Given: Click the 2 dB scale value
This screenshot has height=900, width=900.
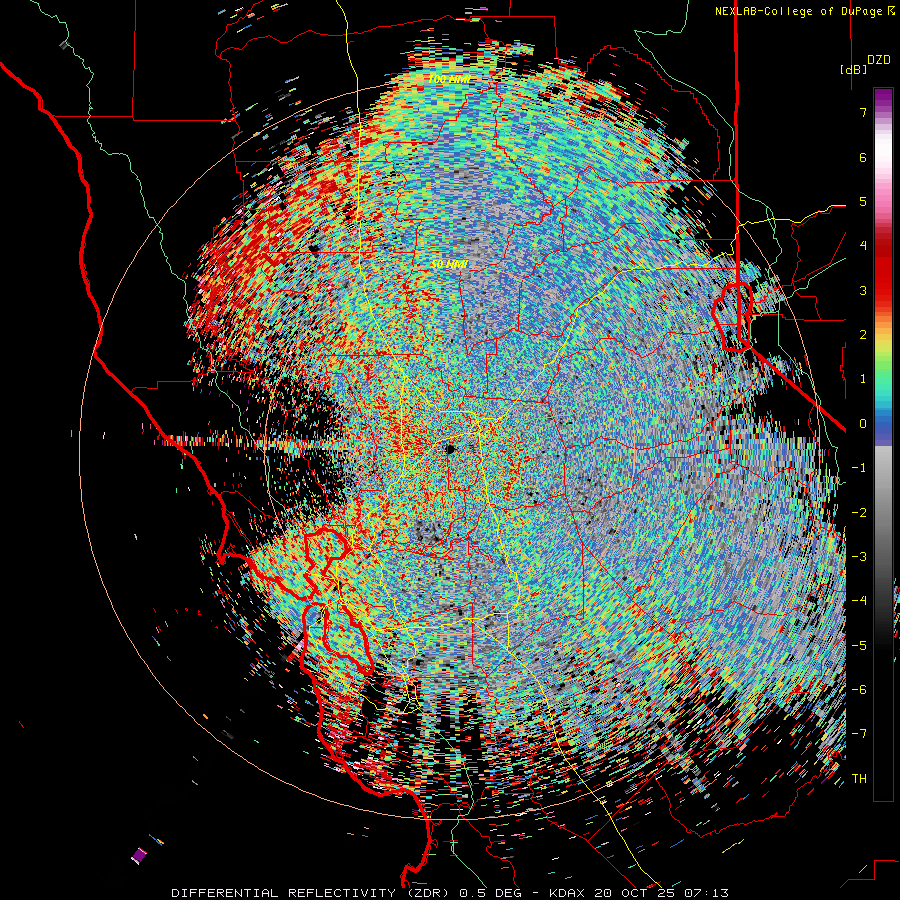Looking at the screenshot, I should tap(863, 335).
